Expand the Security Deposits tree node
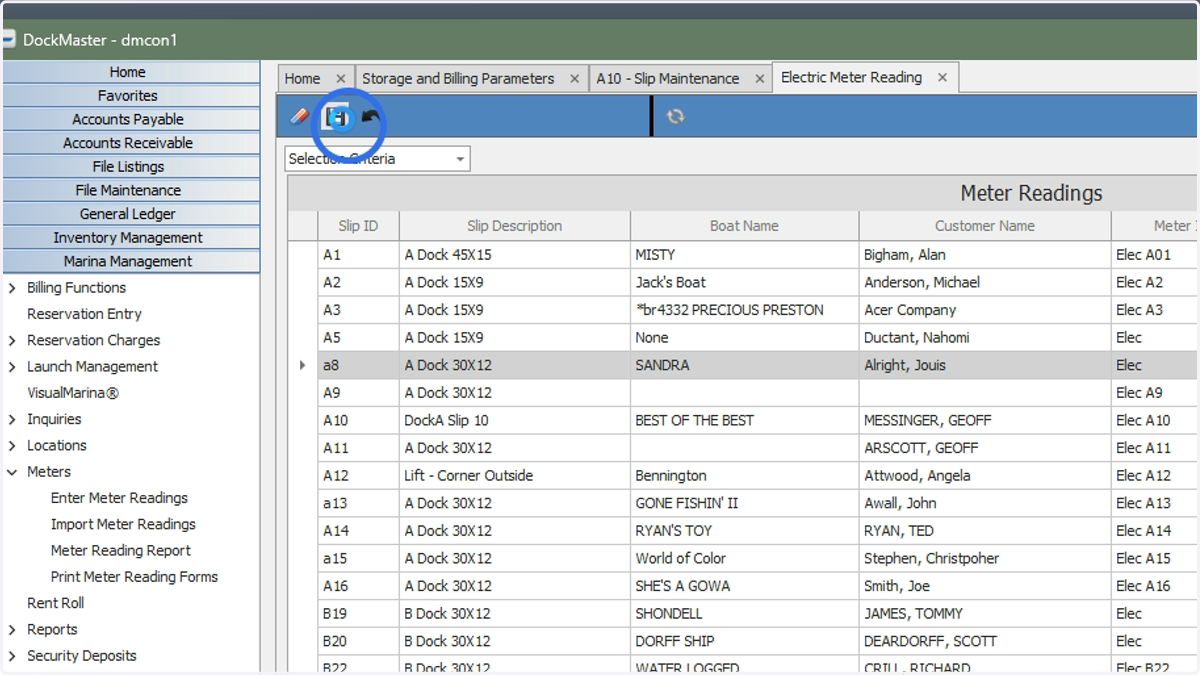This screenshot has width=1200, height=675. [x=12, y=656]
